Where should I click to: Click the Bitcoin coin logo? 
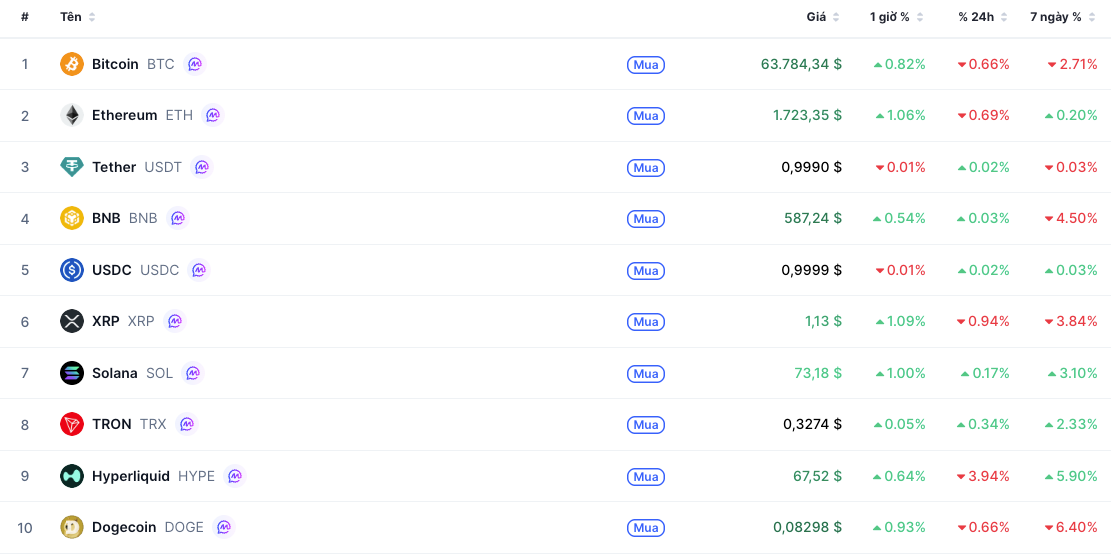coord(72,64)
